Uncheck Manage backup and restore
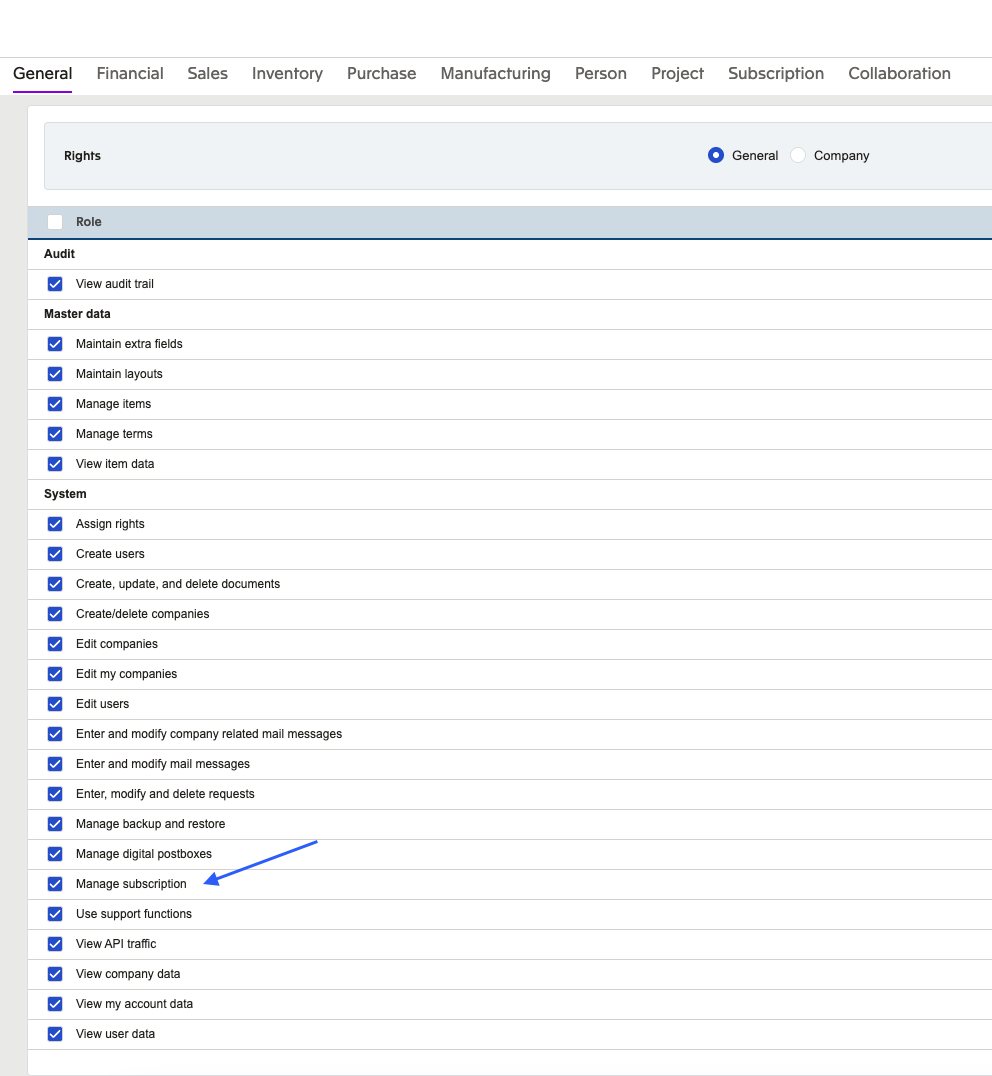Viewport: 992px width, 1076px height. 55,824
